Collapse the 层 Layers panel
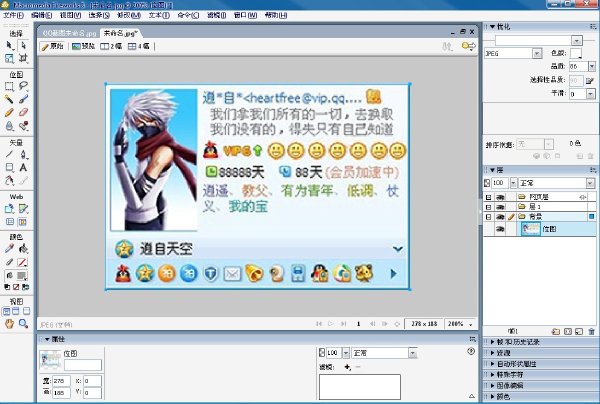 click(x=493, y=170)
